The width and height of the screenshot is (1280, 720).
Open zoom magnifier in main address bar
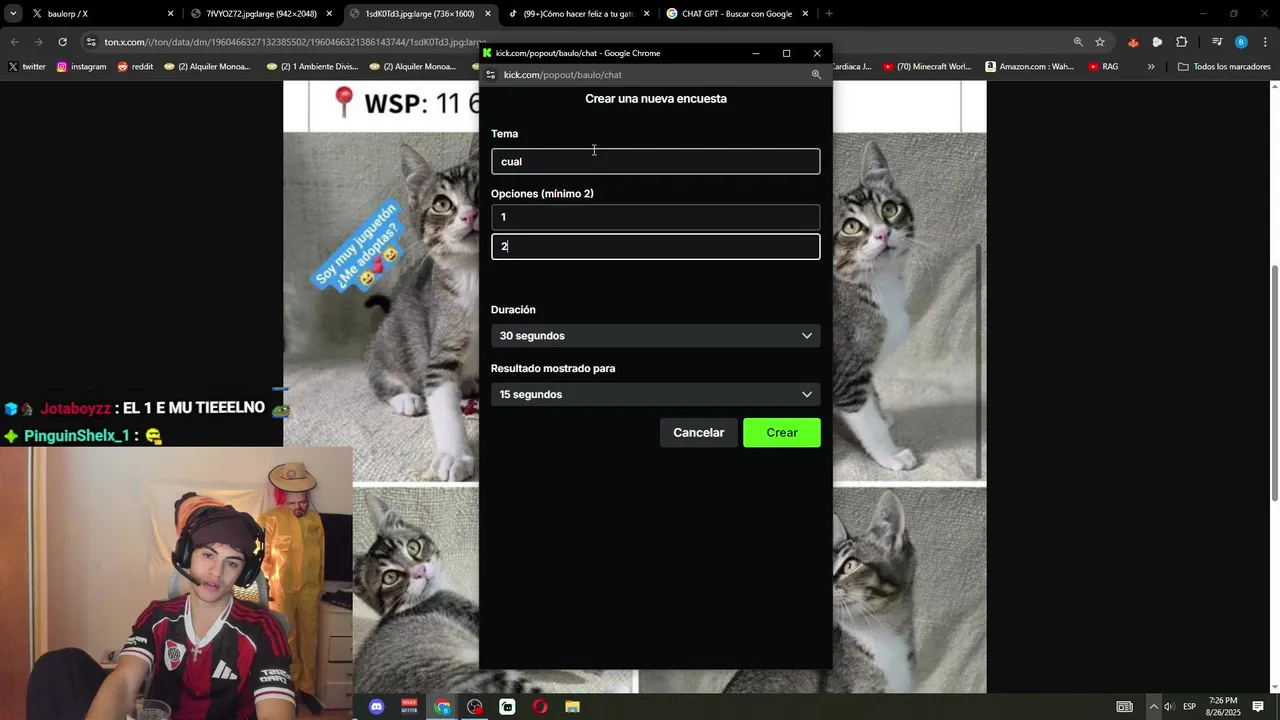click(1078, 42)
